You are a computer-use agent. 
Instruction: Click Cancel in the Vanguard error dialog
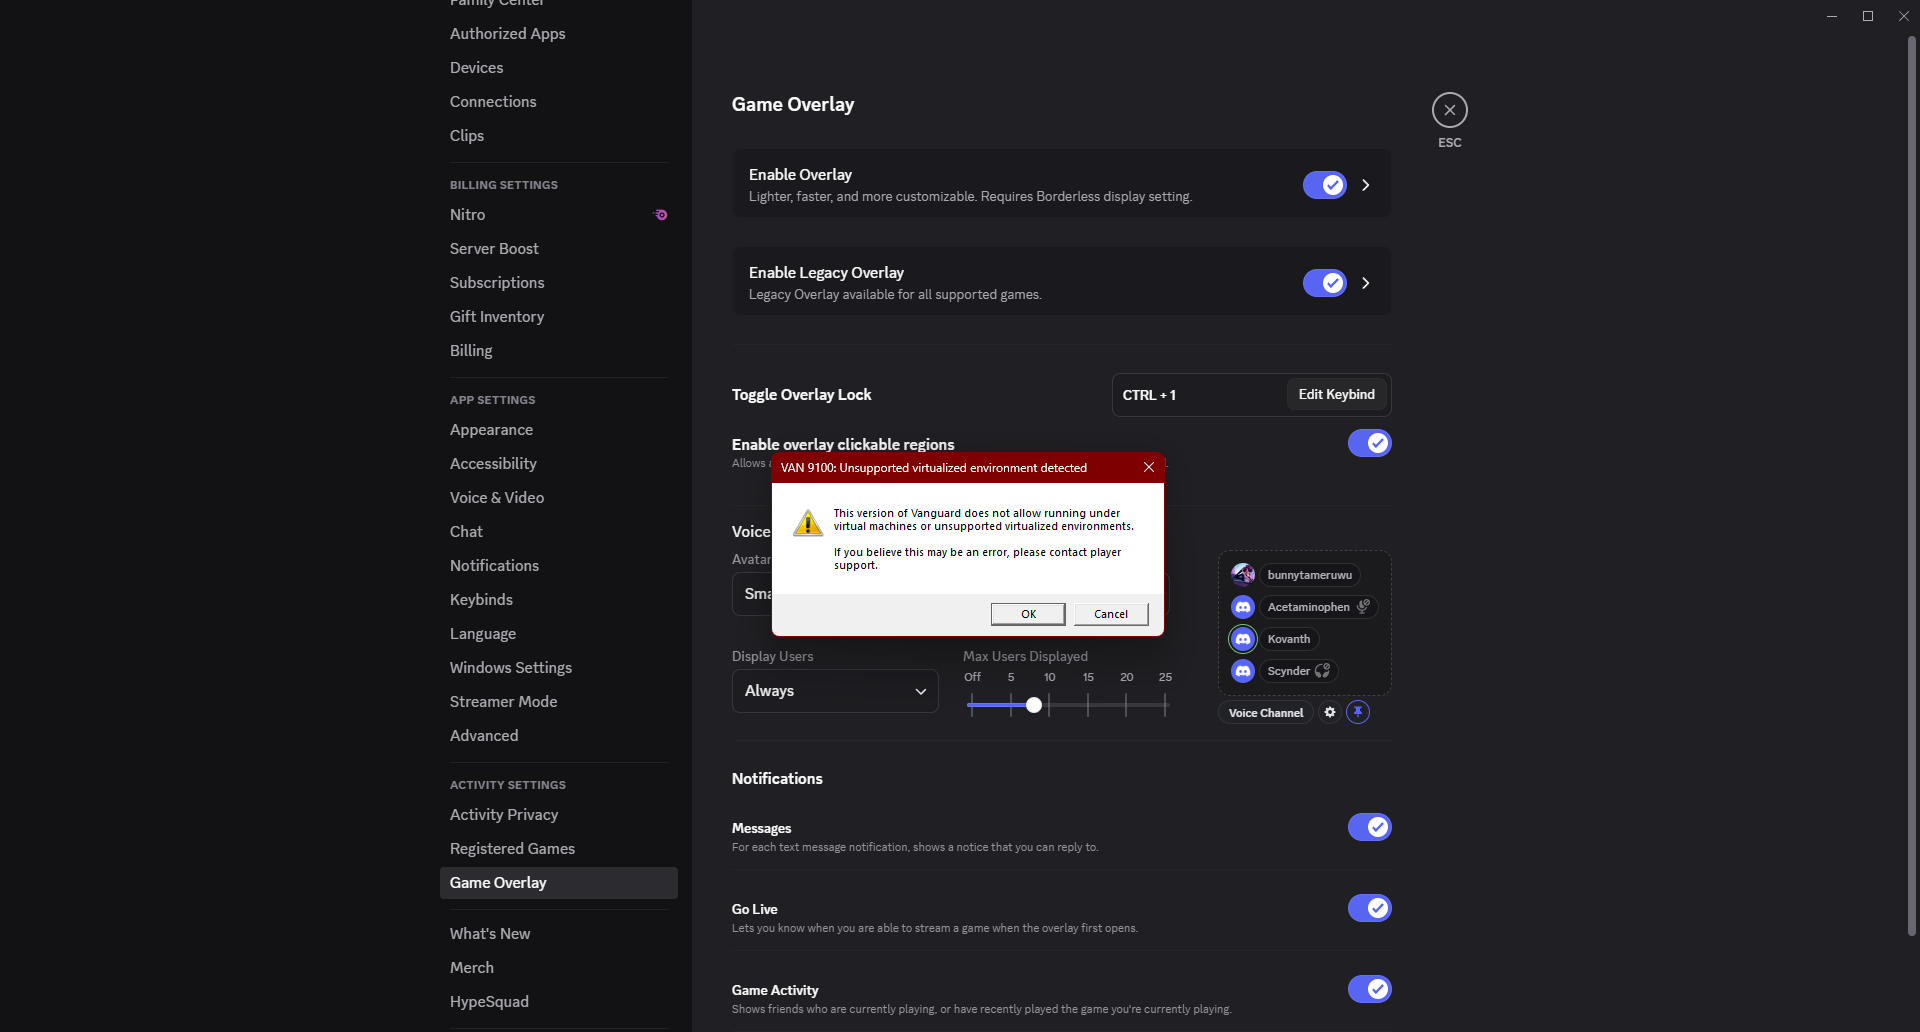(x=1111, y=614)
